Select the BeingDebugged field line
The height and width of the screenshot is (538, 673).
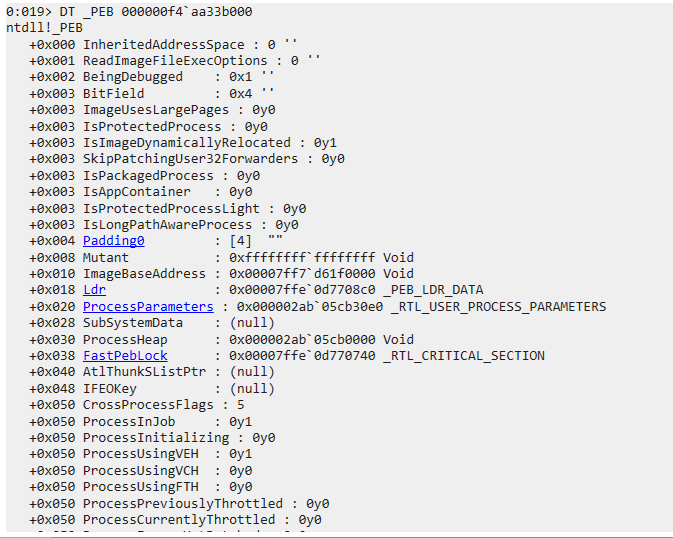(152, 77)
